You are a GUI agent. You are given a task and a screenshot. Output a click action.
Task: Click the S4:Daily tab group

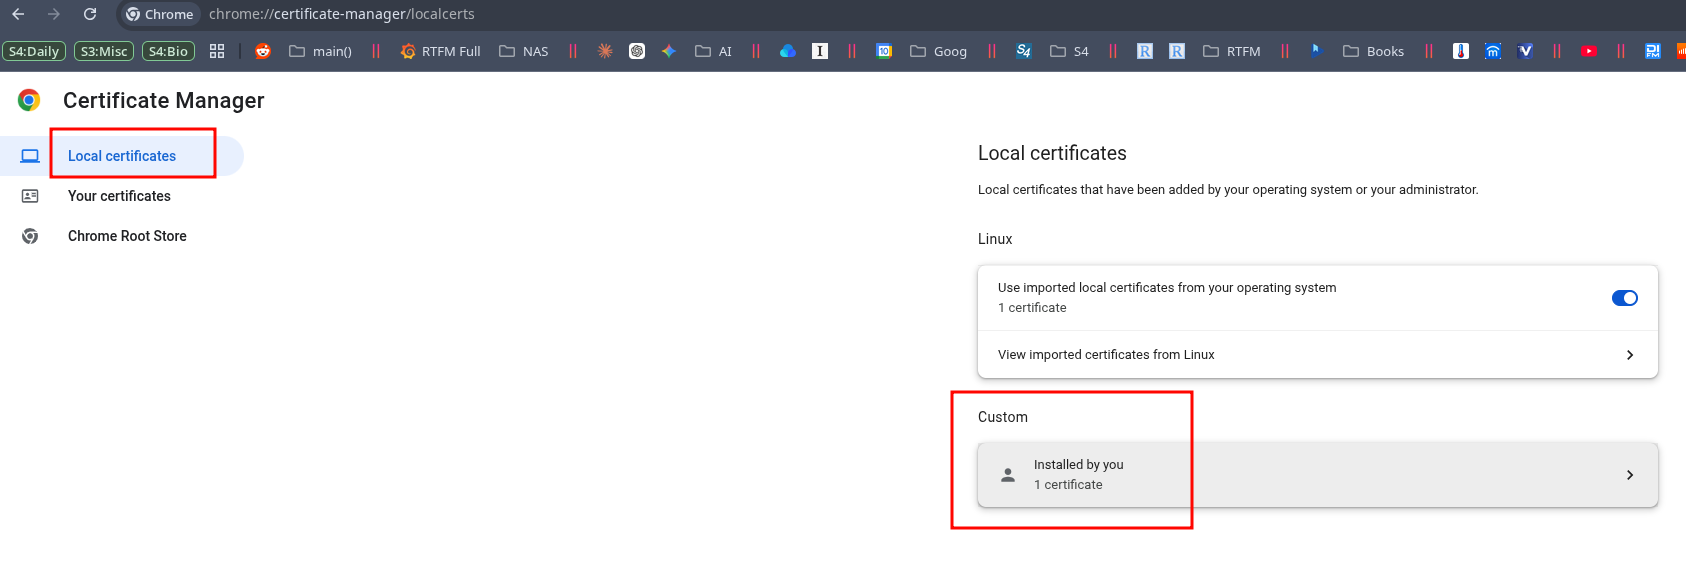[34, 51]
